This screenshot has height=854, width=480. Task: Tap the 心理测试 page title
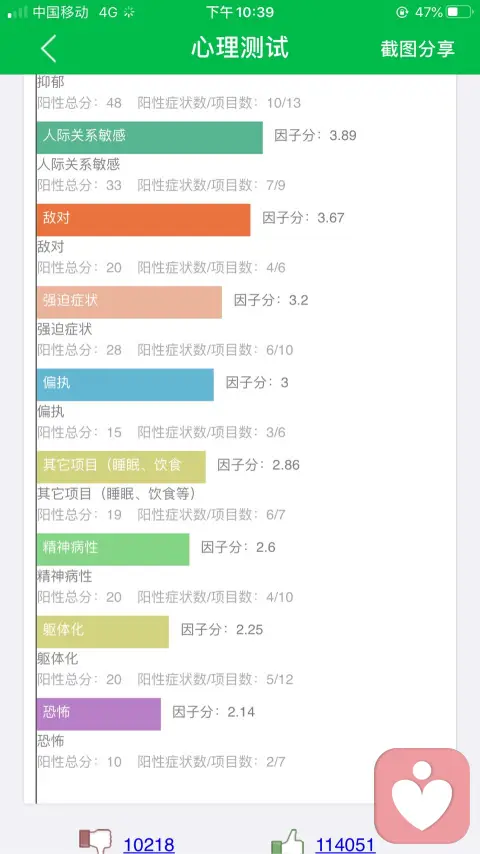point(240,48)
